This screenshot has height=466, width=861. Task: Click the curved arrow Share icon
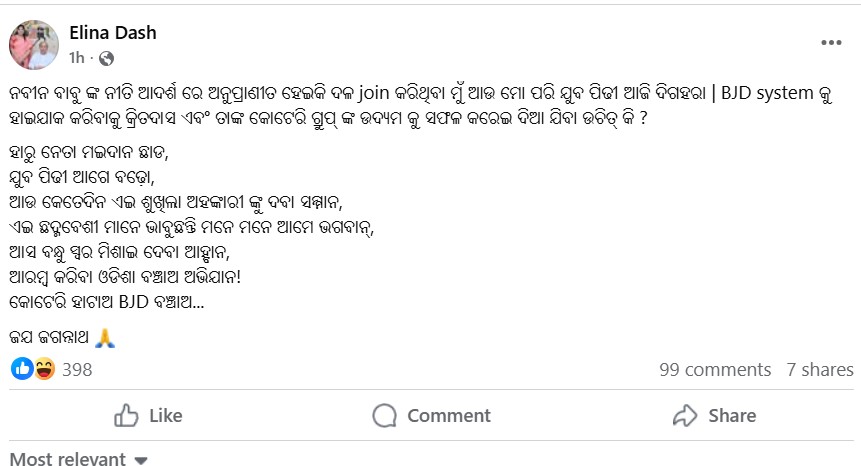685,415
